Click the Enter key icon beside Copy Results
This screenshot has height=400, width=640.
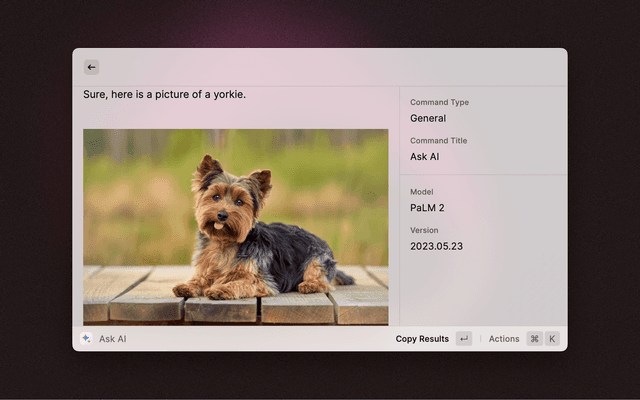(464, 339)
